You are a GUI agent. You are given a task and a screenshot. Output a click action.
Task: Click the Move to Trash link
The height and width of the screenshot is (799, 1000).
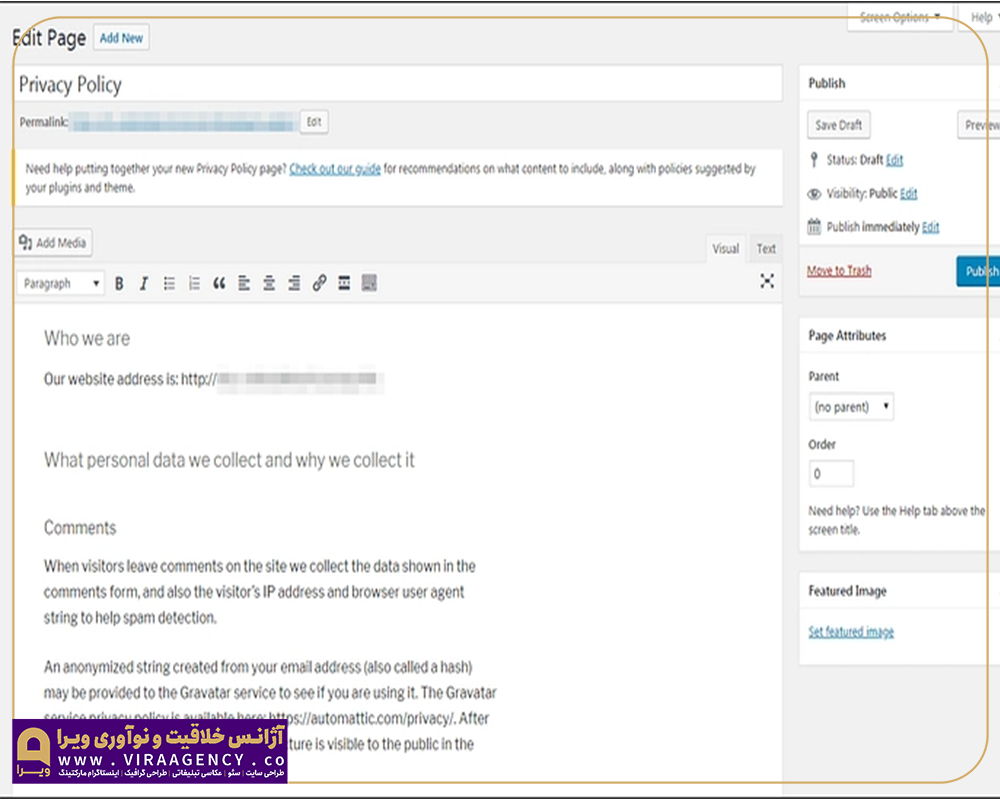(x=838, y=271)
